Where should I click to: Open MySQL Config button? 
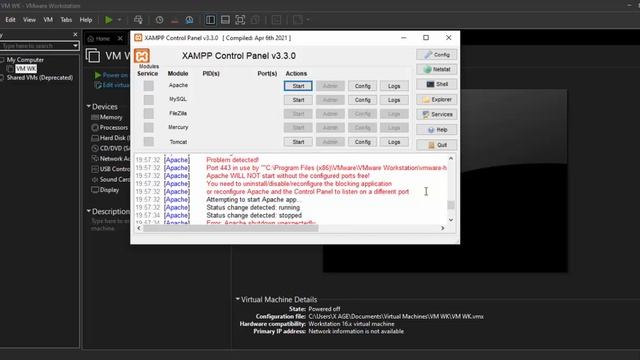(362, 100)
